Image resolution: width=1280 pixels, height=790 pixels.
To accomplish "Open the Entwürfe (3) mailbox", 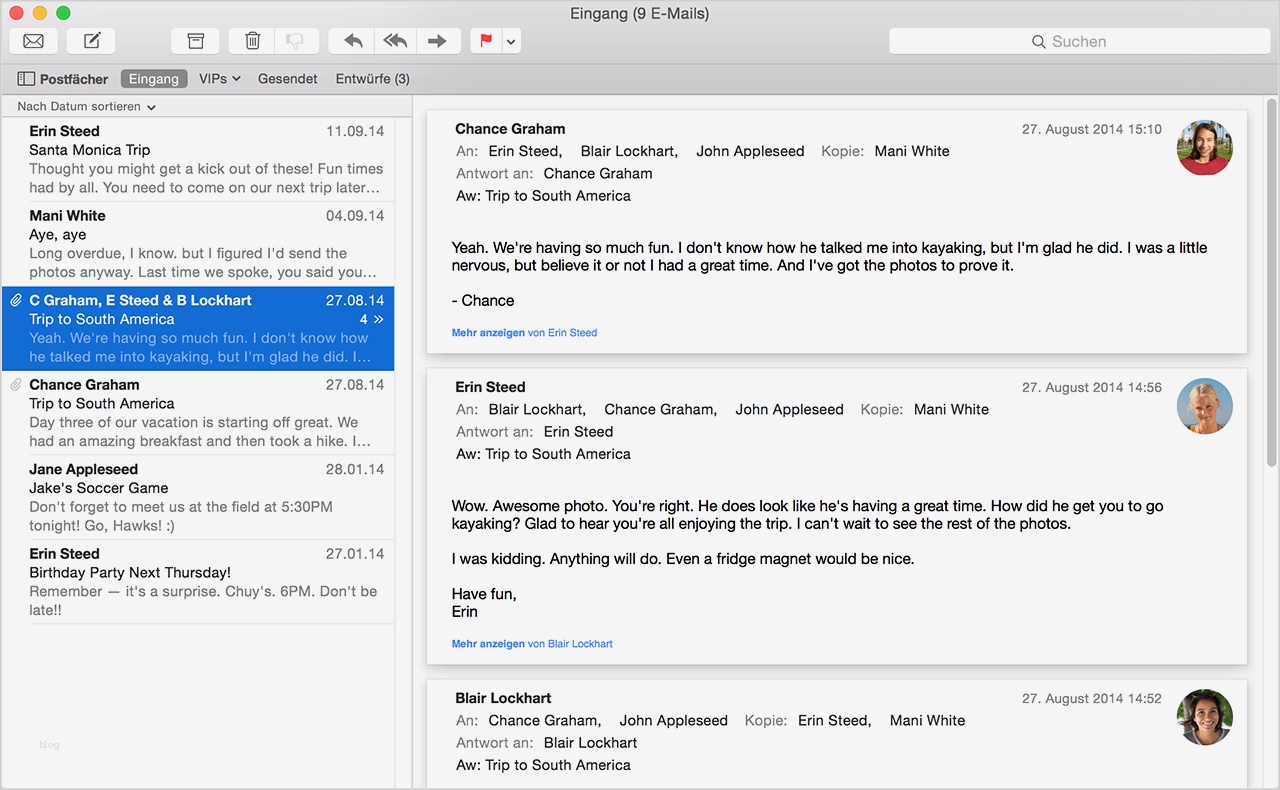I will tap(372, 79).
